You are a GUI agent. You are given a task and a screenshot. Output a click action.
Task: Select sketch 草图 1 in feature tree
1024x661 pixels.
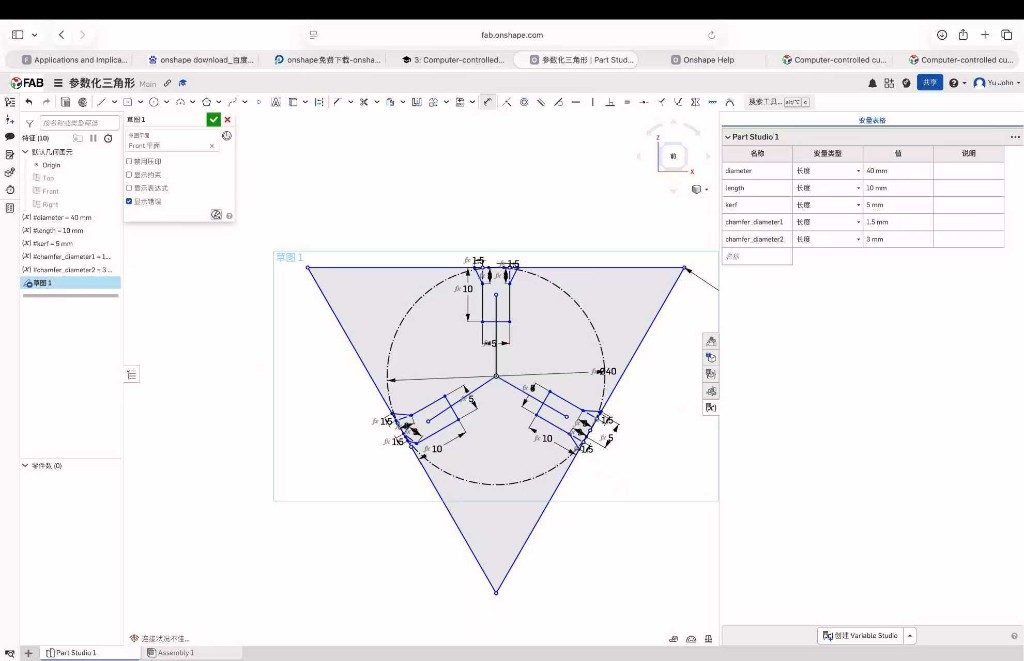71,283
